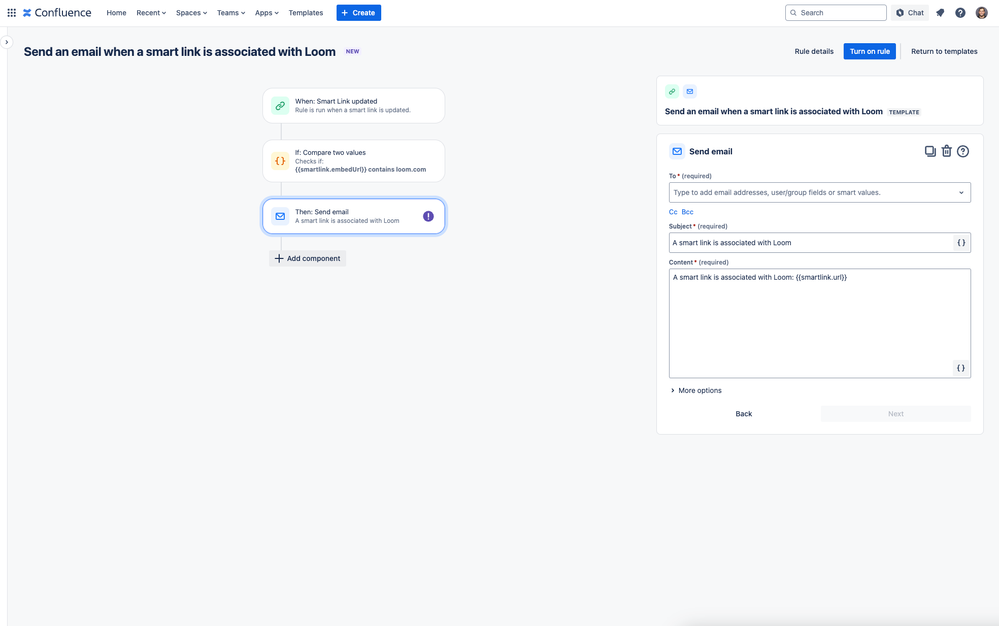999x626 pixels.
Task: Click the Send email panel envelope icon
Action: 677,152
